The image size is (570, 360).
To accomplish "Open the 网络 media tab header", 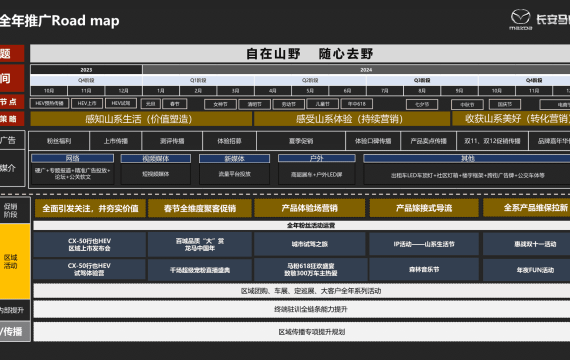I will coord(73,158).
